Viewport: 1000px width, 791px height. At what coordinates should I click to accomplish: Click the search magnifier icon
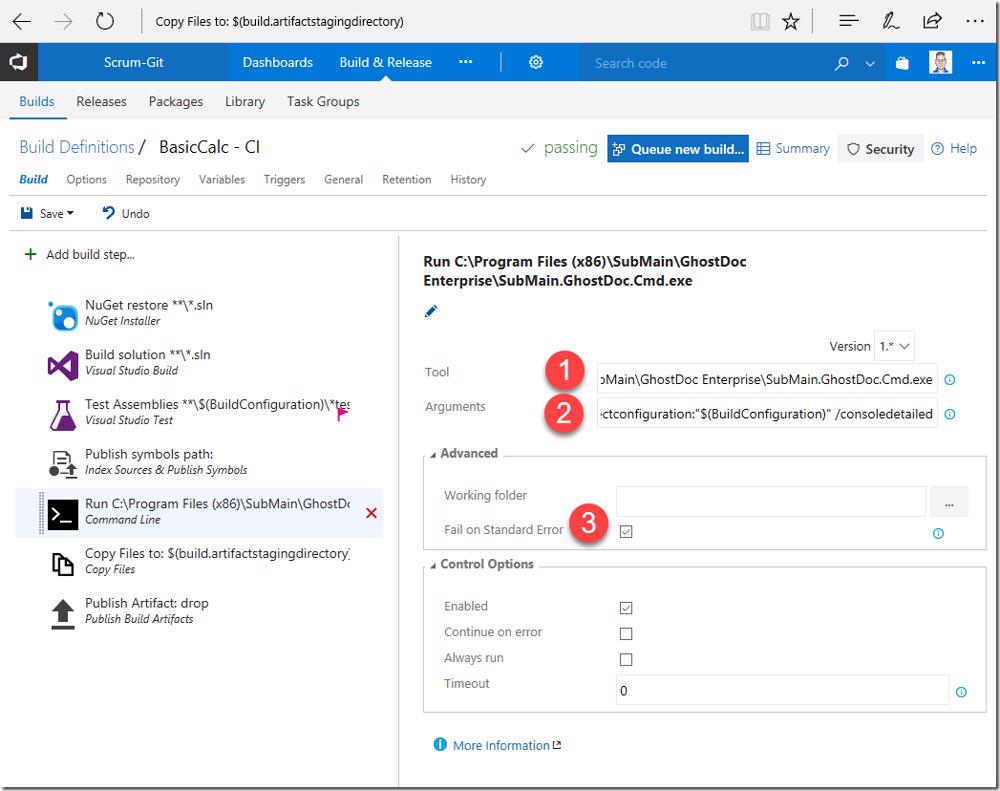[x=842, y=63]
